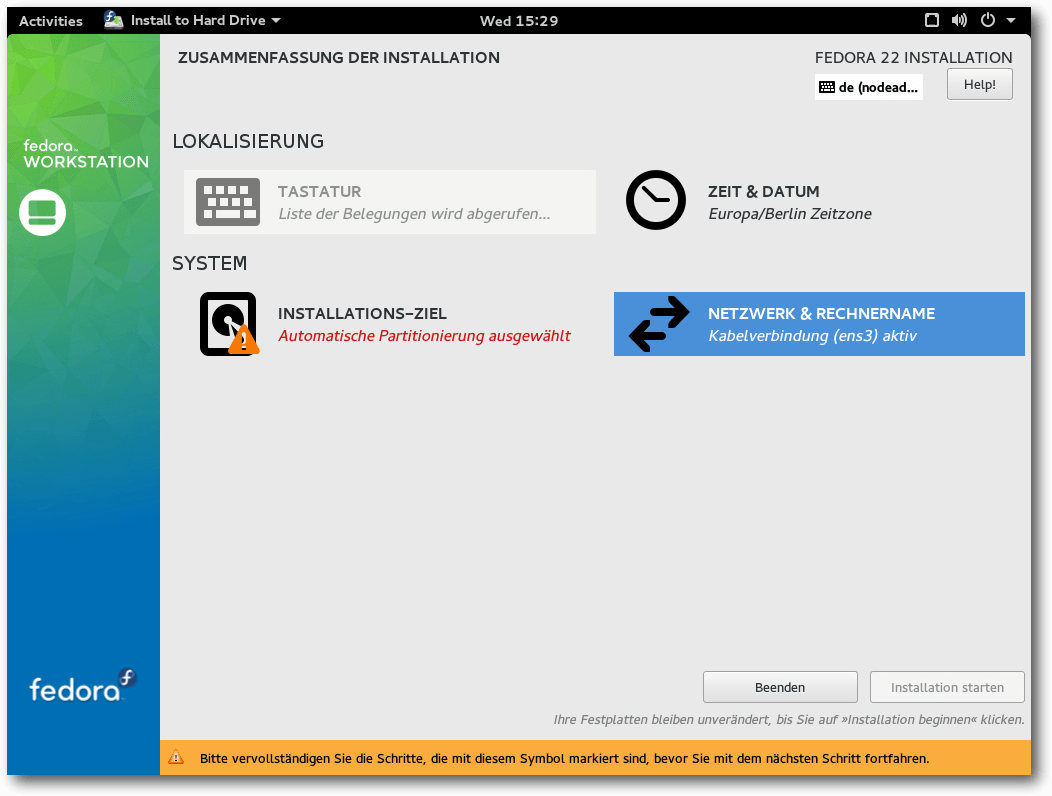Open TASTATUR settings
1052x796 pixels.
(x=390, y=201)
